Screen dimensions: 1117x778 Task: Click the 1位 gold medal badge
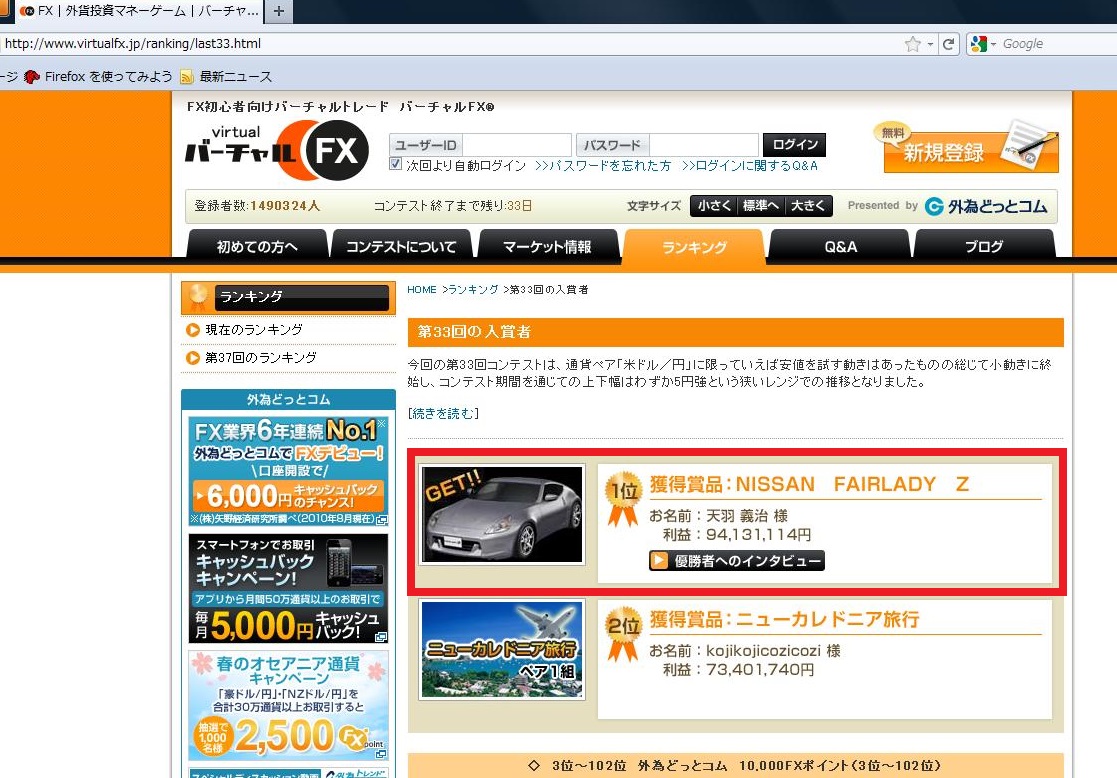(x=623, y=499)
